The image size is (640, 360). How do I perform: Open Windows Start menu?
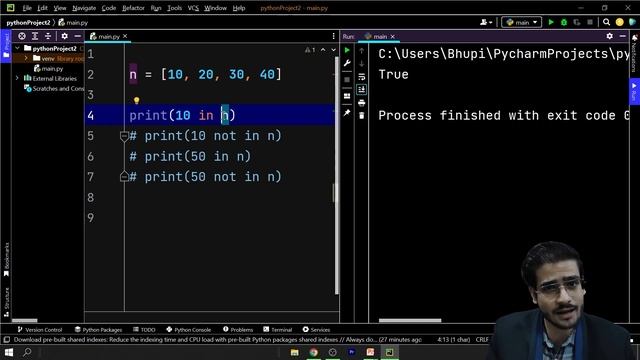(x=9, y=352)
